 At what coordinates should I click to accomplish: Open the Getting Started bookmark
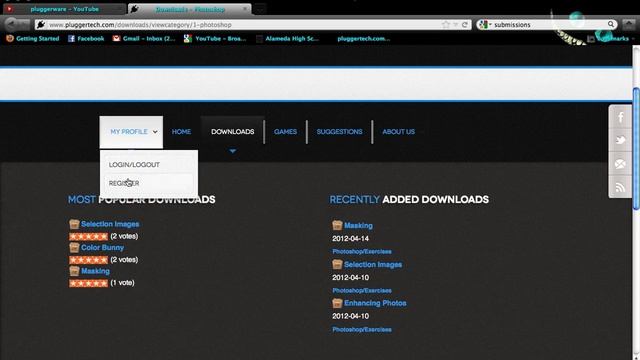(x=33, y=38)
